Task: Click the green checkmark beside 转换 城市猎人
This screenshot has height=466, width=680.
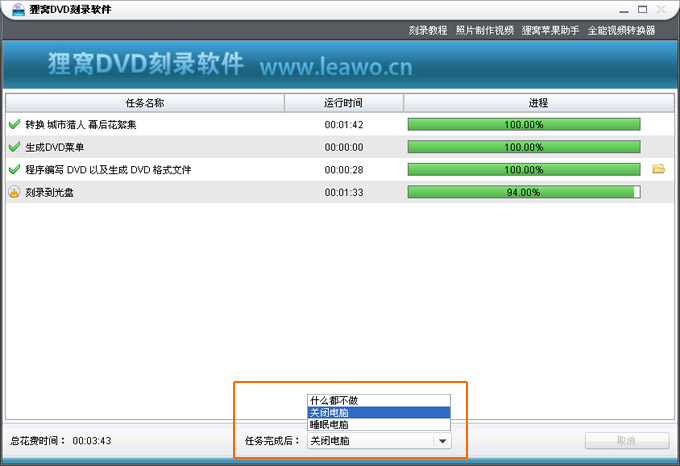Action: (x=14, y=124)
